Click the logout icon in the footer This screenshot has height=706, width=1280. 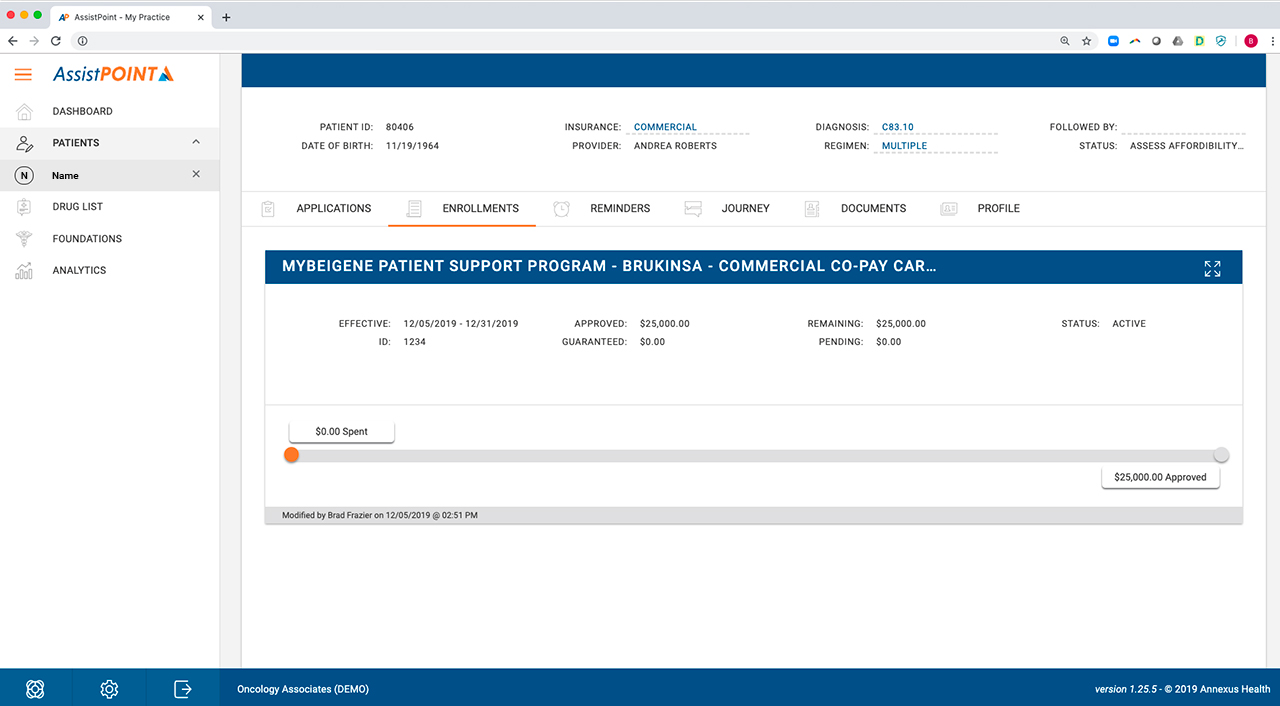point(182,689)
